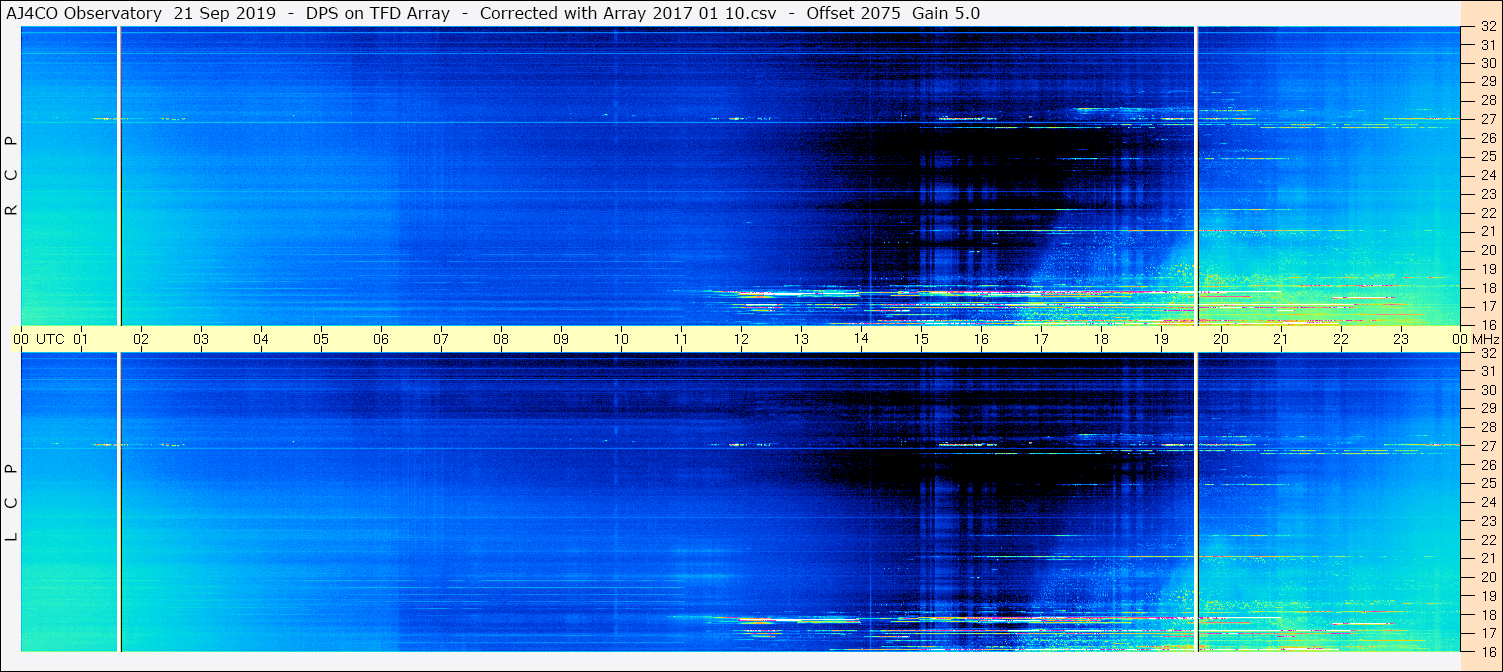The height and width of the screenshot is (672, 1503).
Task: Click the 'MHz' label on time axis
Action: (x=1484, y=339)
